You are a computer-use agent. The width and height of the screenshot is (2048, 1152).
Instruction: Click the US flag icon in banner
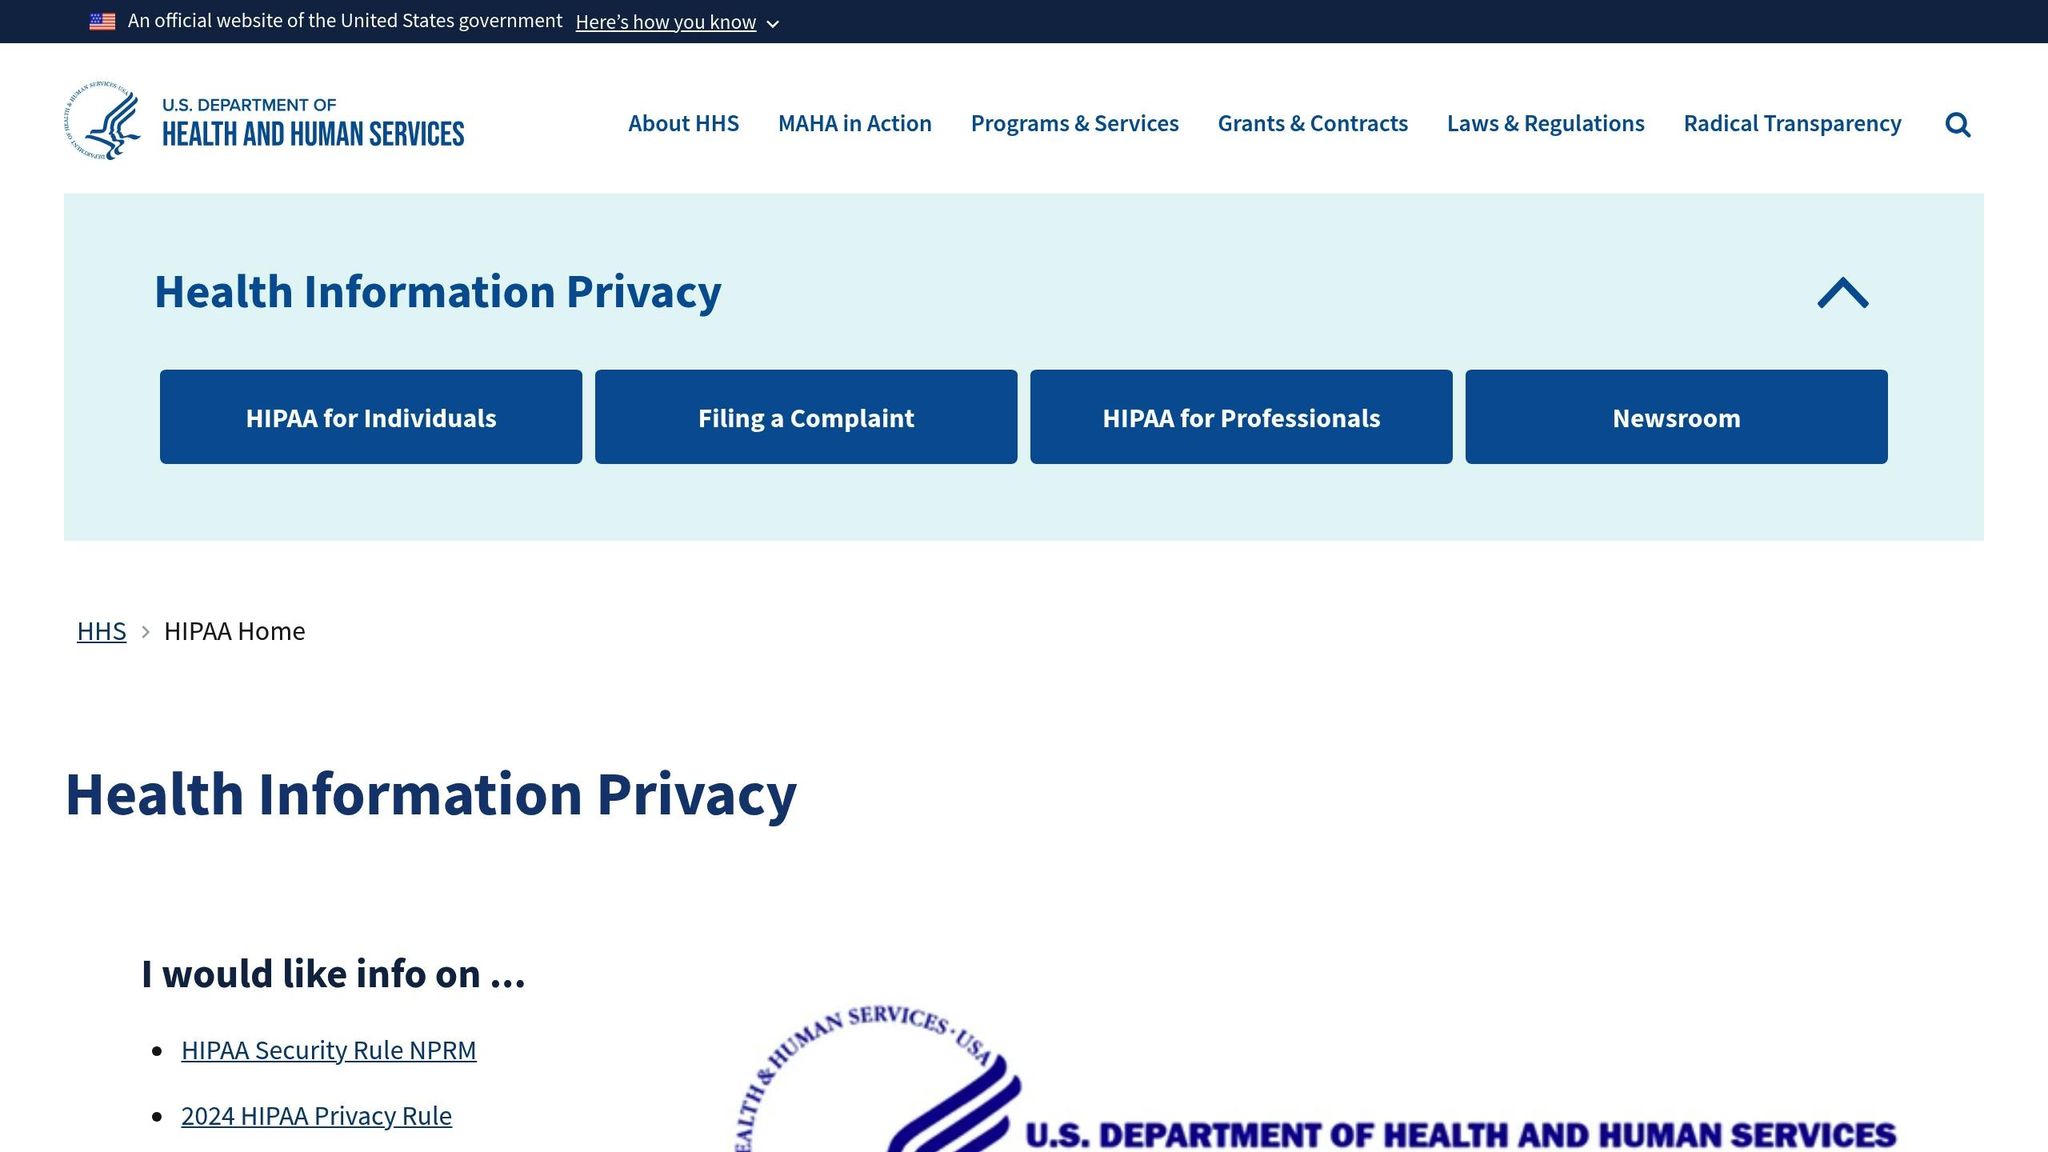coord(102,21)
